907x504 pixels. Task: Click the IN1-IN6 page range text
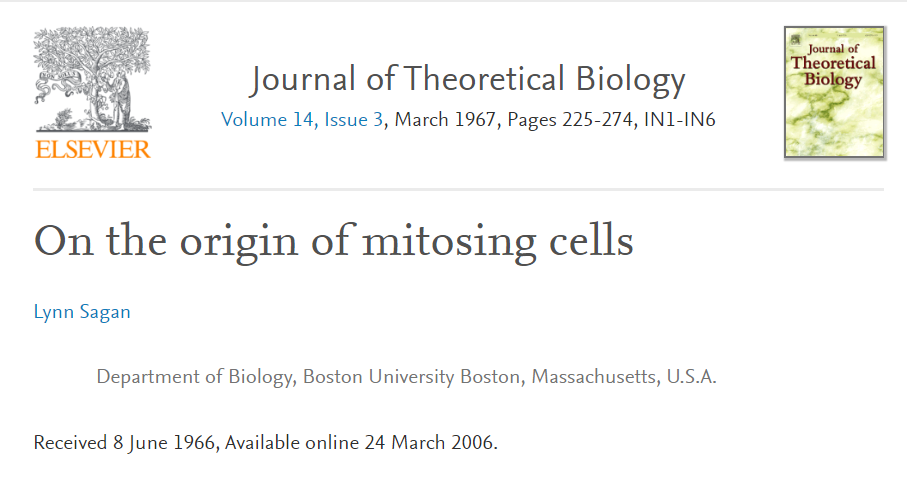click(679, 121)
